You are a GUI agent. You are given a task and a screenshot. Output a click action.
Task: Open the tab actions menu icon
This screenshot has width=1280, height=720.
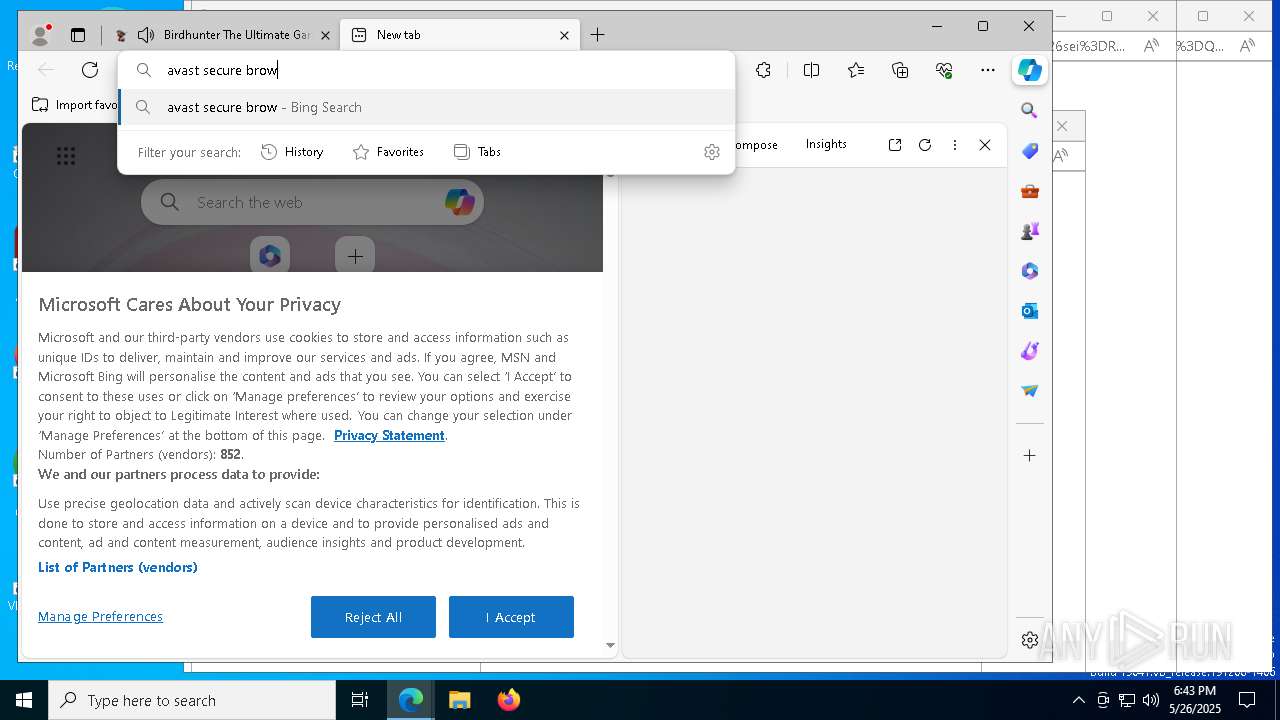click(x=78, y=35)
